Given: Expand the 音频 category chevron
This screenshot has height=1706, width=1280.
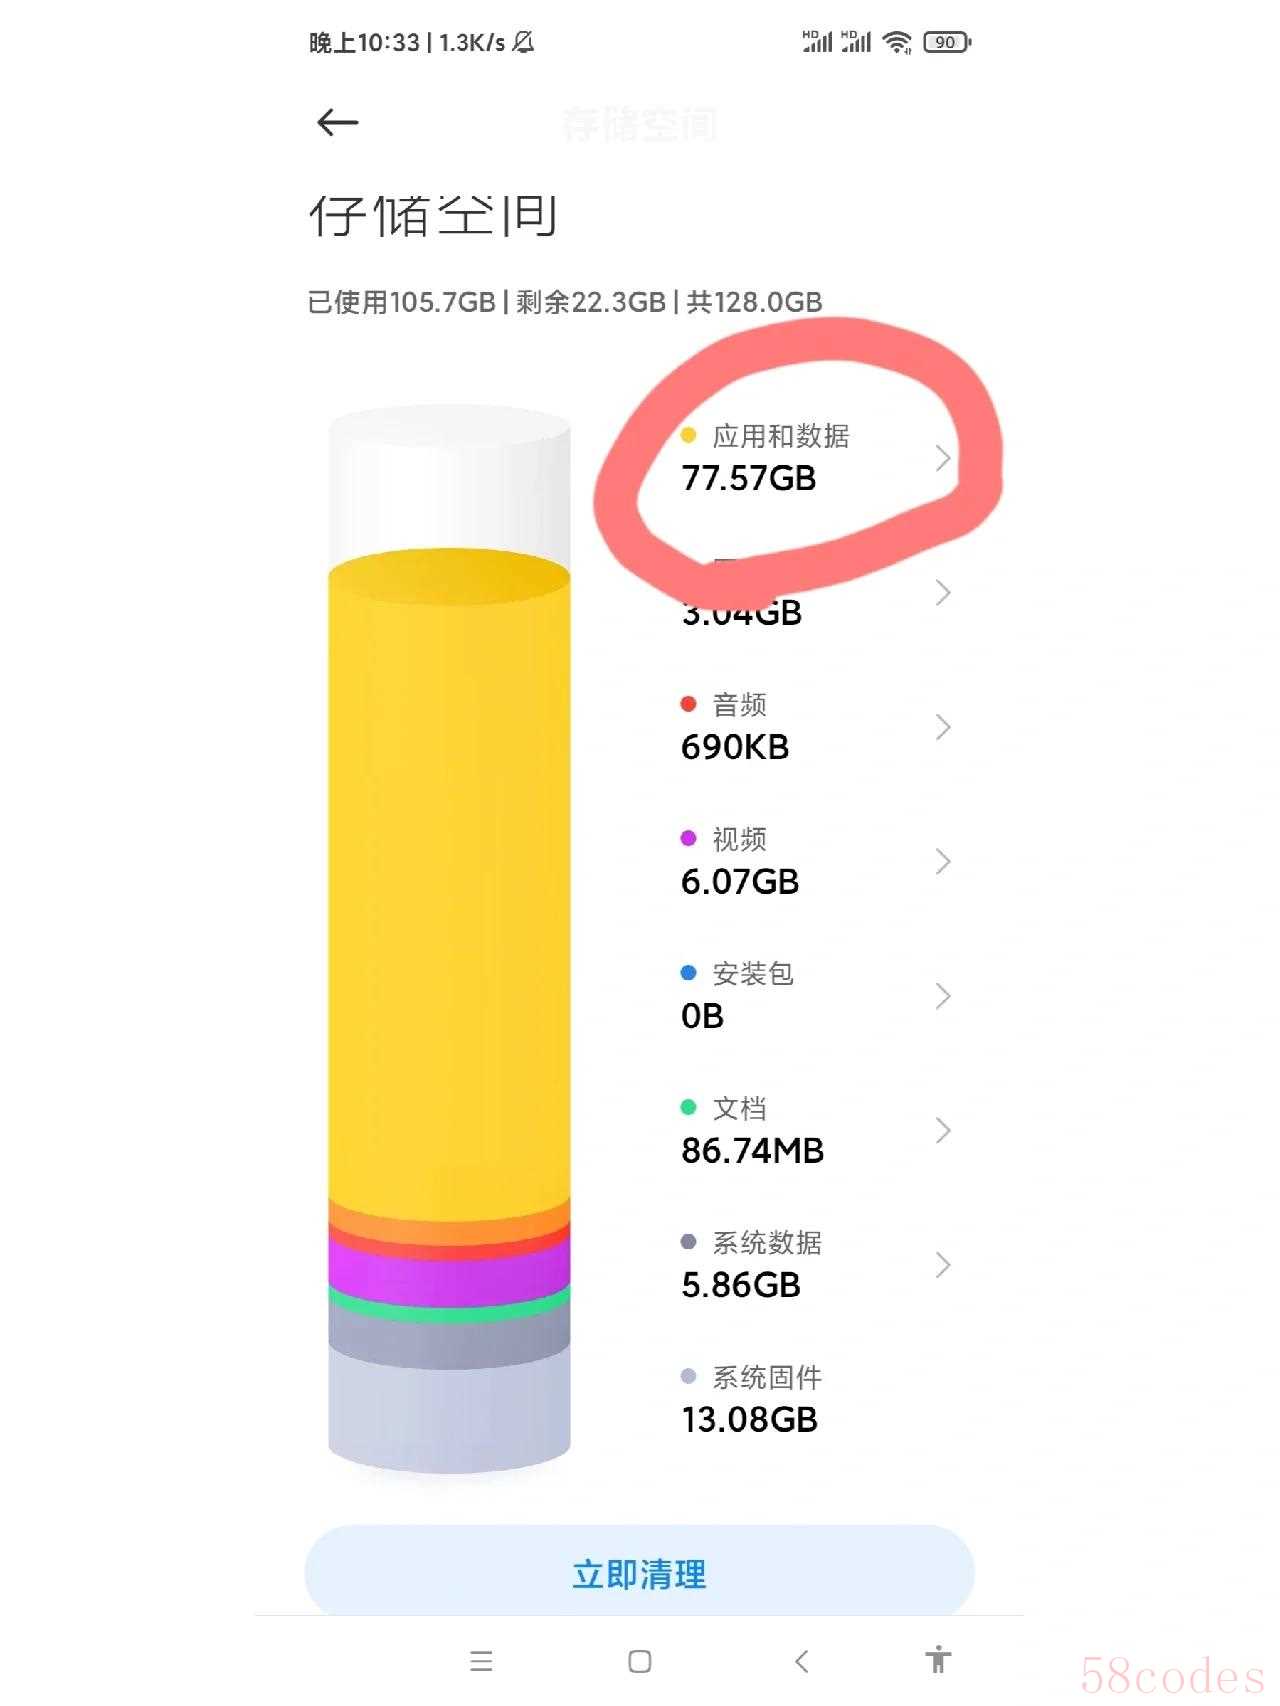Looking at the screenshot, I should [x=942, y=727].
